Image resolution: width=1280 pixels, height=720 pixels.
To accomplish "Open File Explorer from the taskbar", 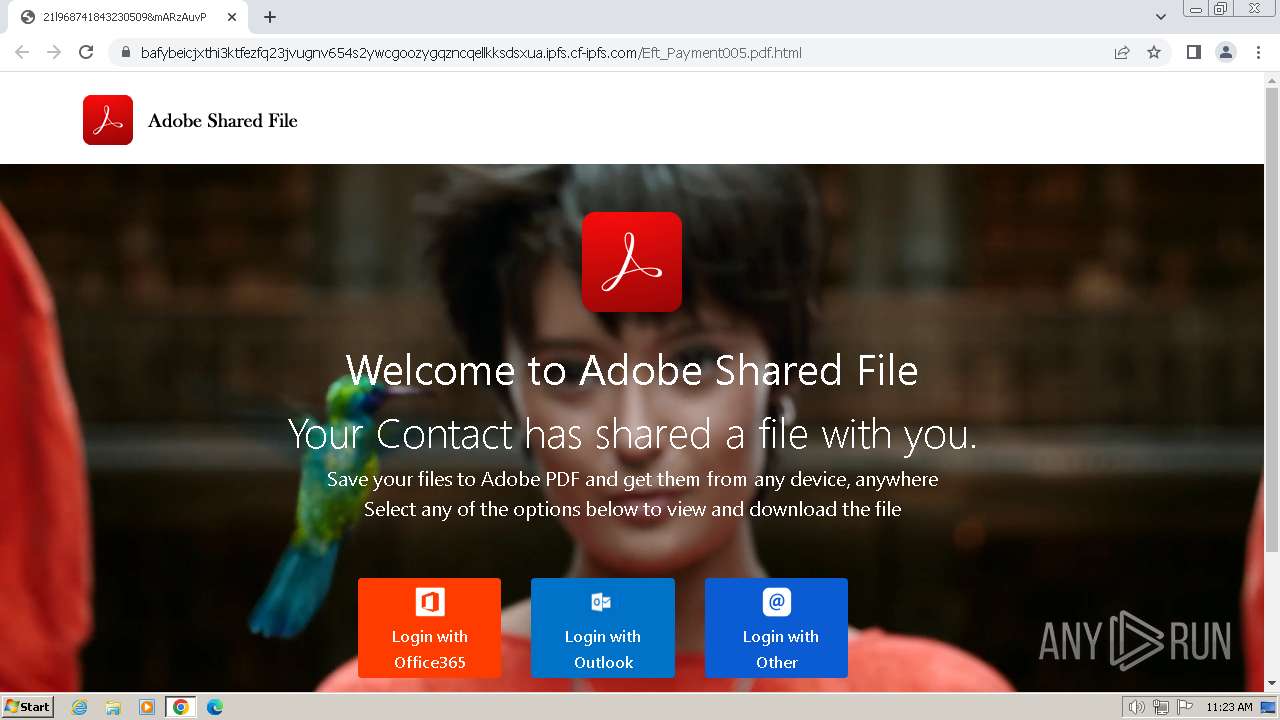I will coord(113,707).
